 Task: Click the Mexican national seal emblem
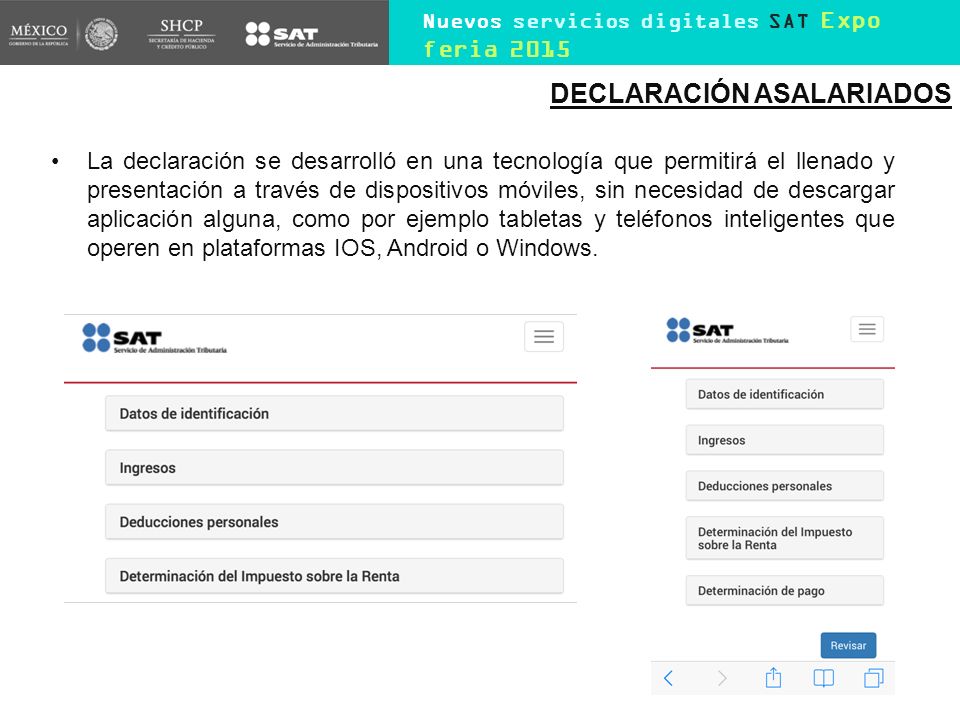pyautogui.click(x=101, y=34)
